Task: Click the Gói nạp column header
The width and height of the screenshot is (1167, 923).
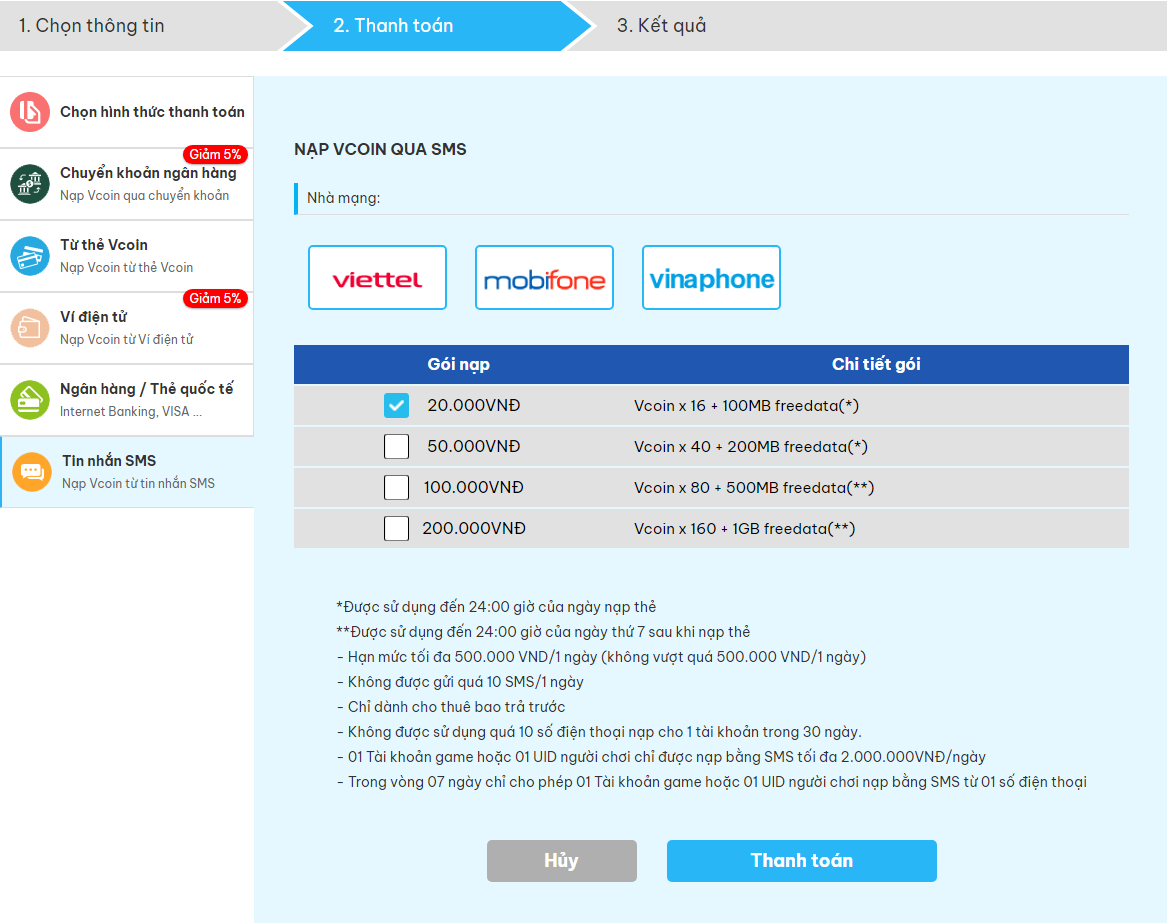Action: pos(458,364)
